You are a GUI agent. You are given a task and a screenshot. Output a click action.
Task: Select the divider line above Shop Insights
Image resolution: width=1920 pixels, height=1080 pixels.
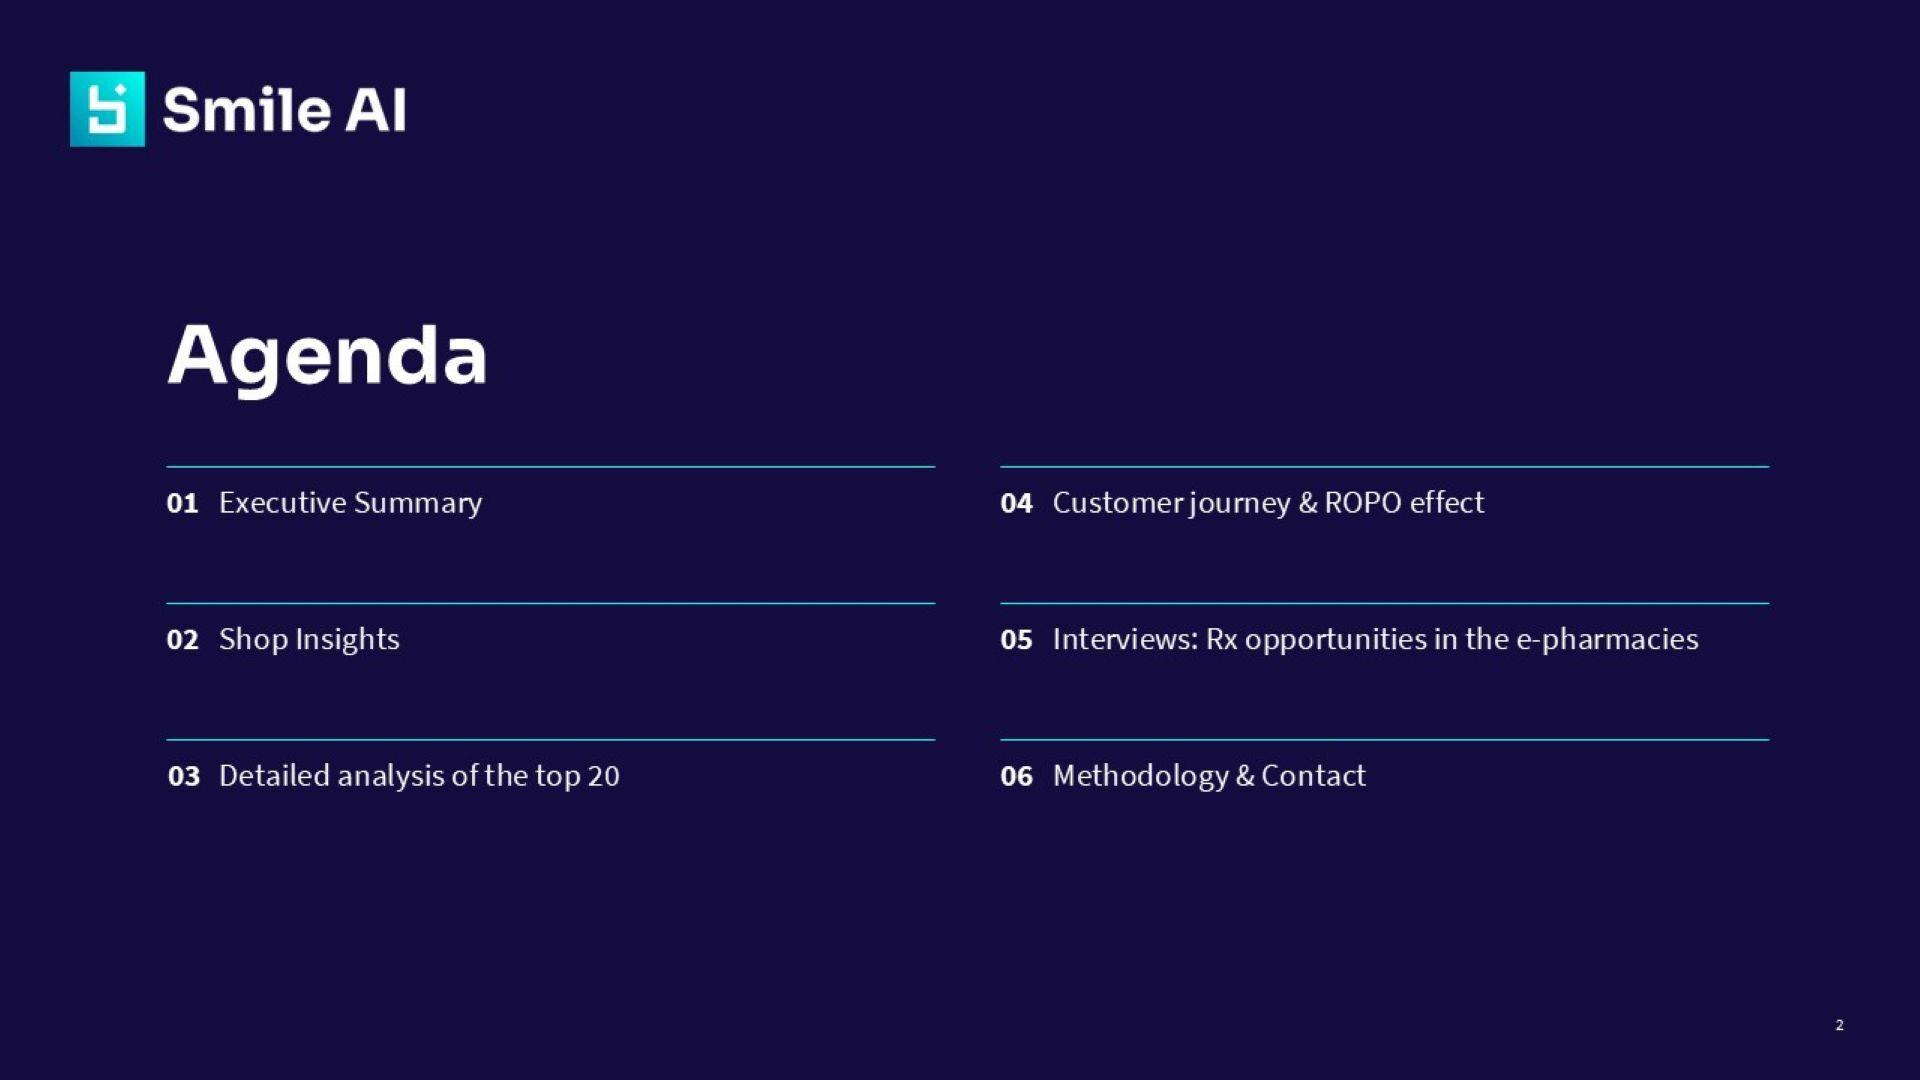tap(550, 604)
